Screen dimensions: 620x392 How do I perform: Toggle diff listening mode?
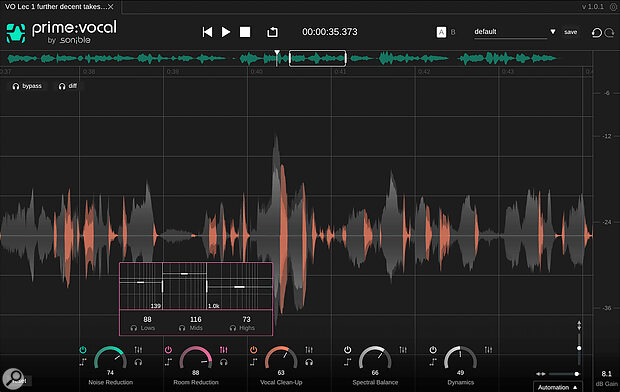(x=68, y=86)
